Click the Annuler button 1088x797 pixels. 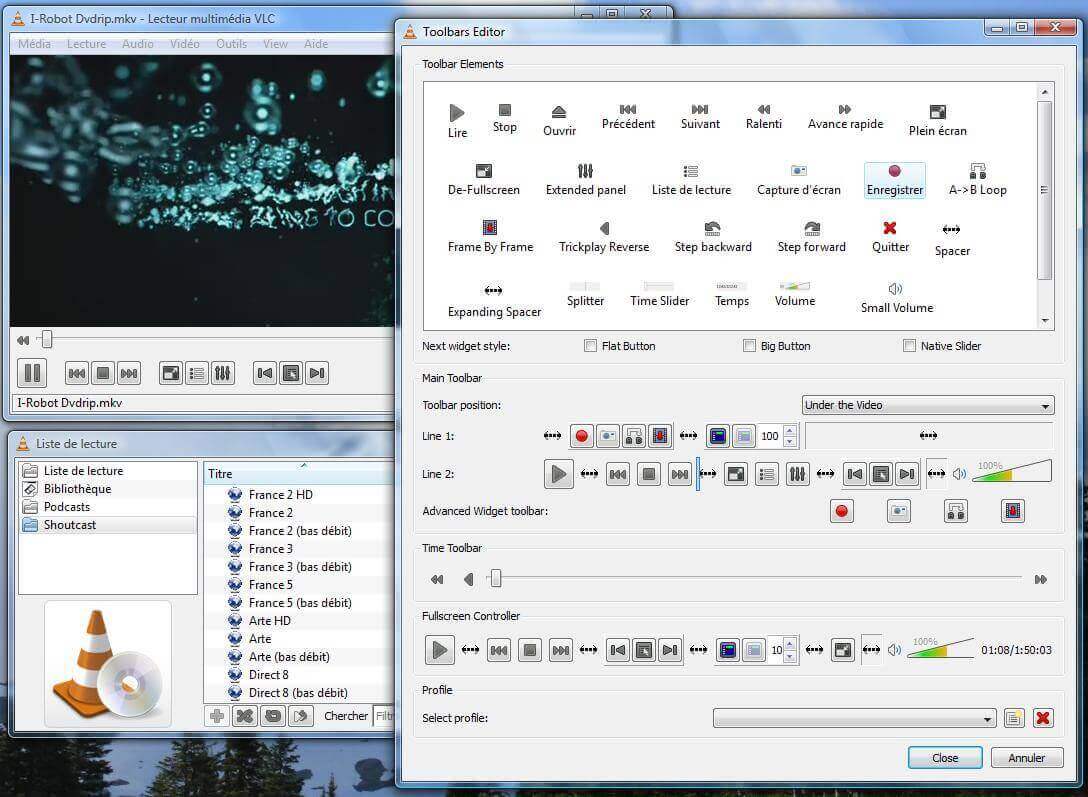(x=1026, y=757)
